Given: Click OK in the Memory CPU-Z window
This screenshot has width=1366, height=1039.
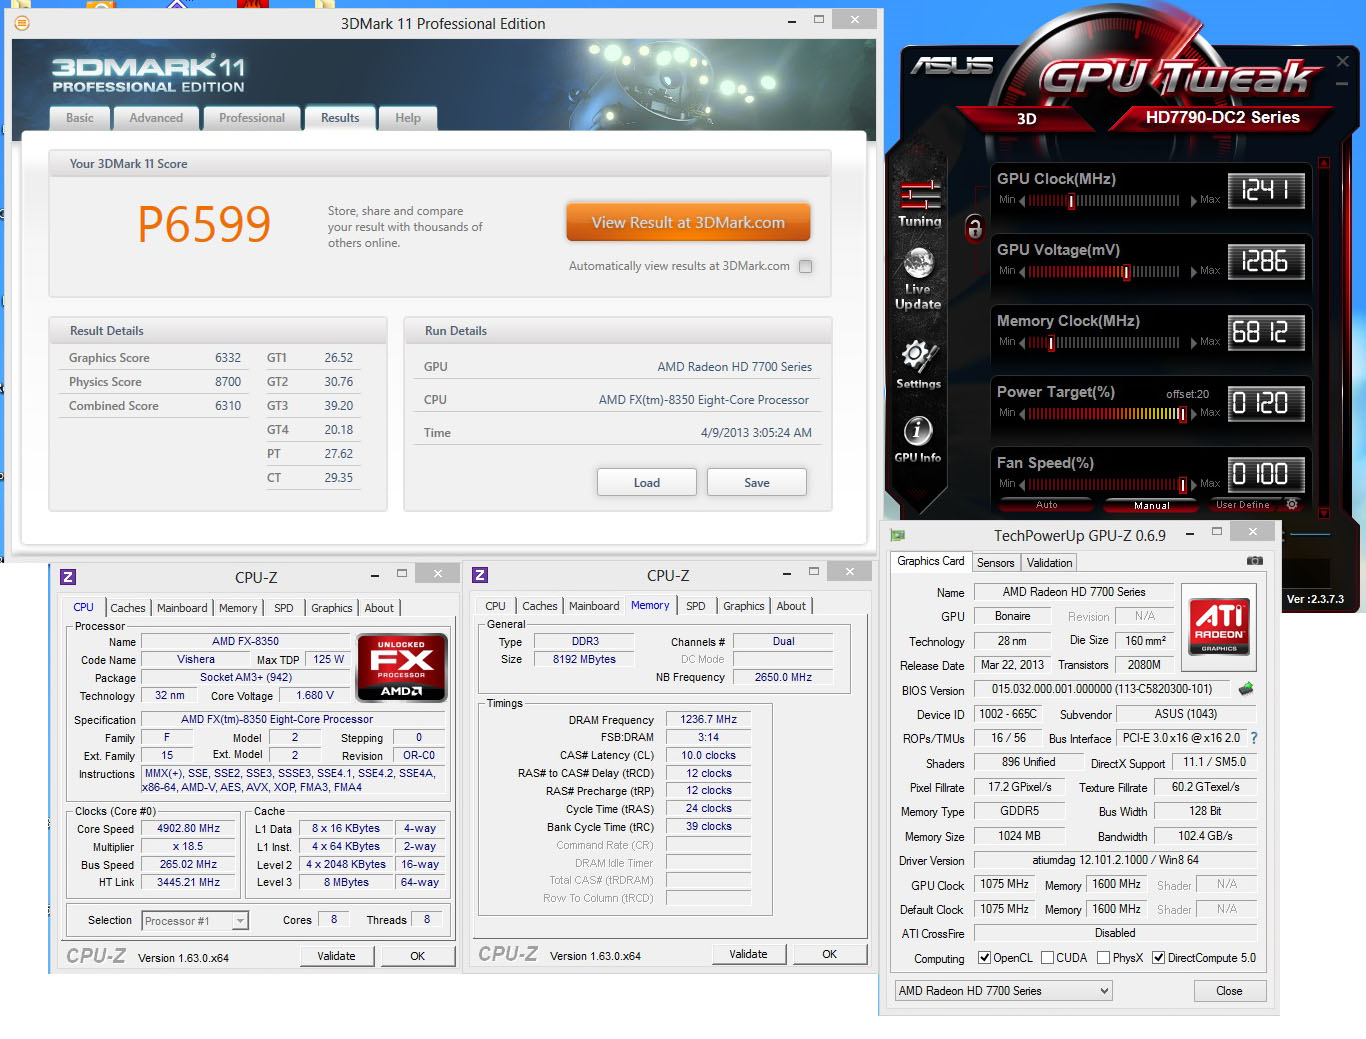Looking at the screenshot, I should (x=830, y=954).
